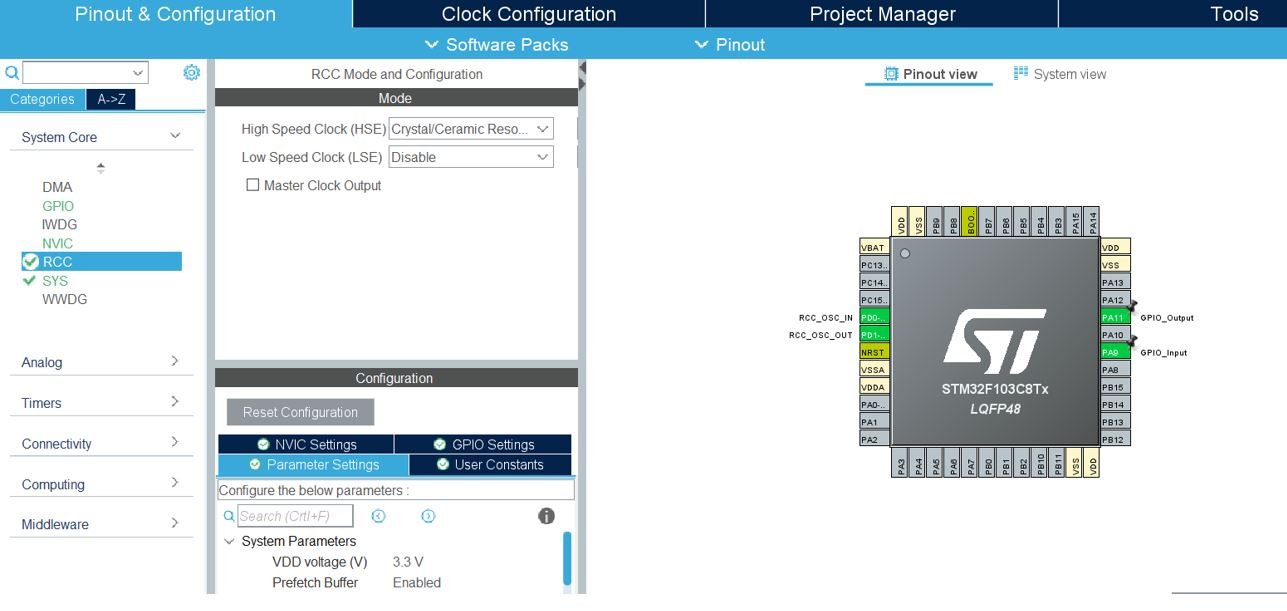This screenshot has width=1287, height=611.
Task: Select IWDG in System Core list
Action: [59, 224]
